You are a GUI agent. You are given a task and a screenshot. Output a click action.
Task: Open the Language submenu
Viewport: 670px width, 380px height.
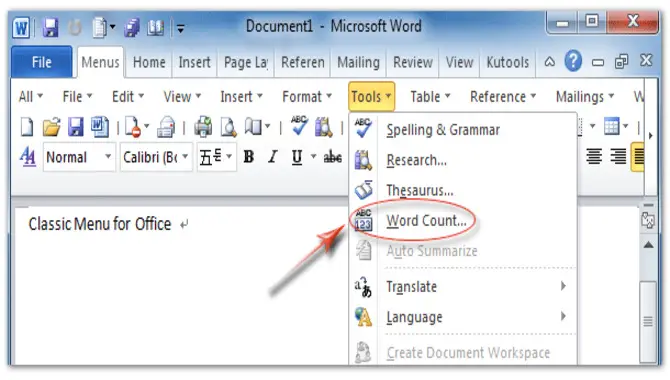463,317
